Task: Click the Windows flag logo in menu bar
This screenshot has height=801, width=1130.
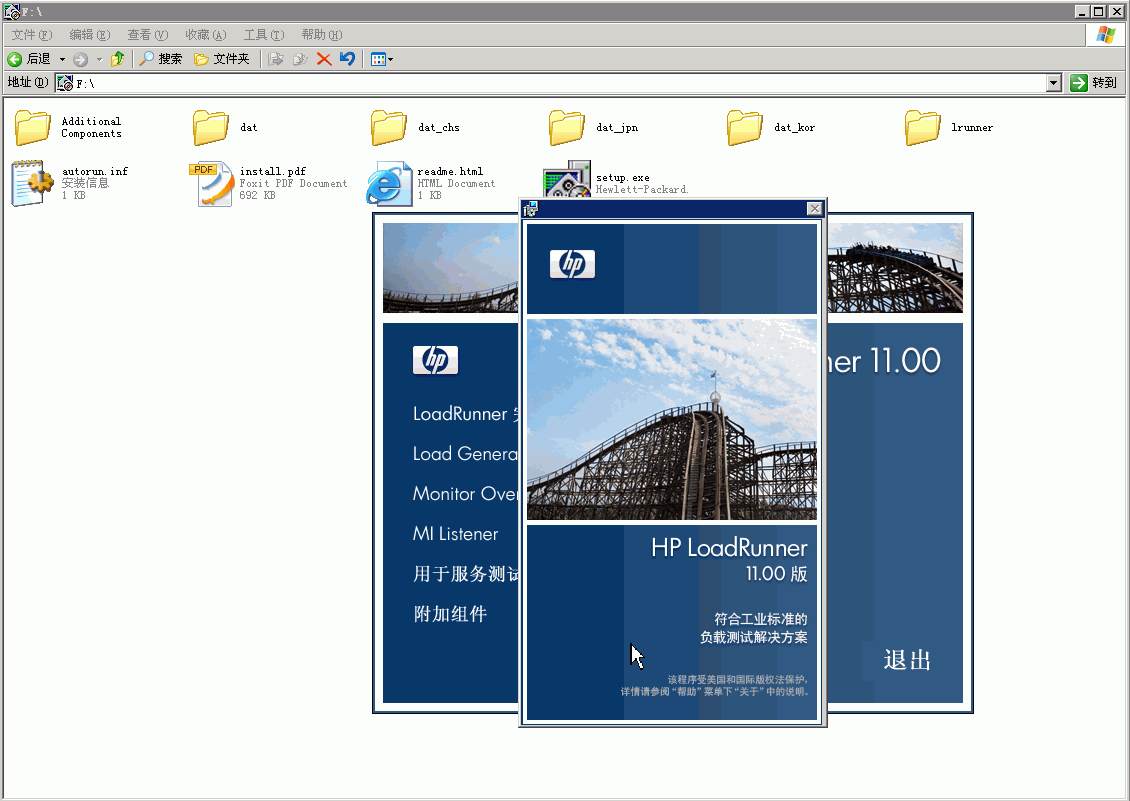Action: pyautogui.click(x=1105, y=35)
